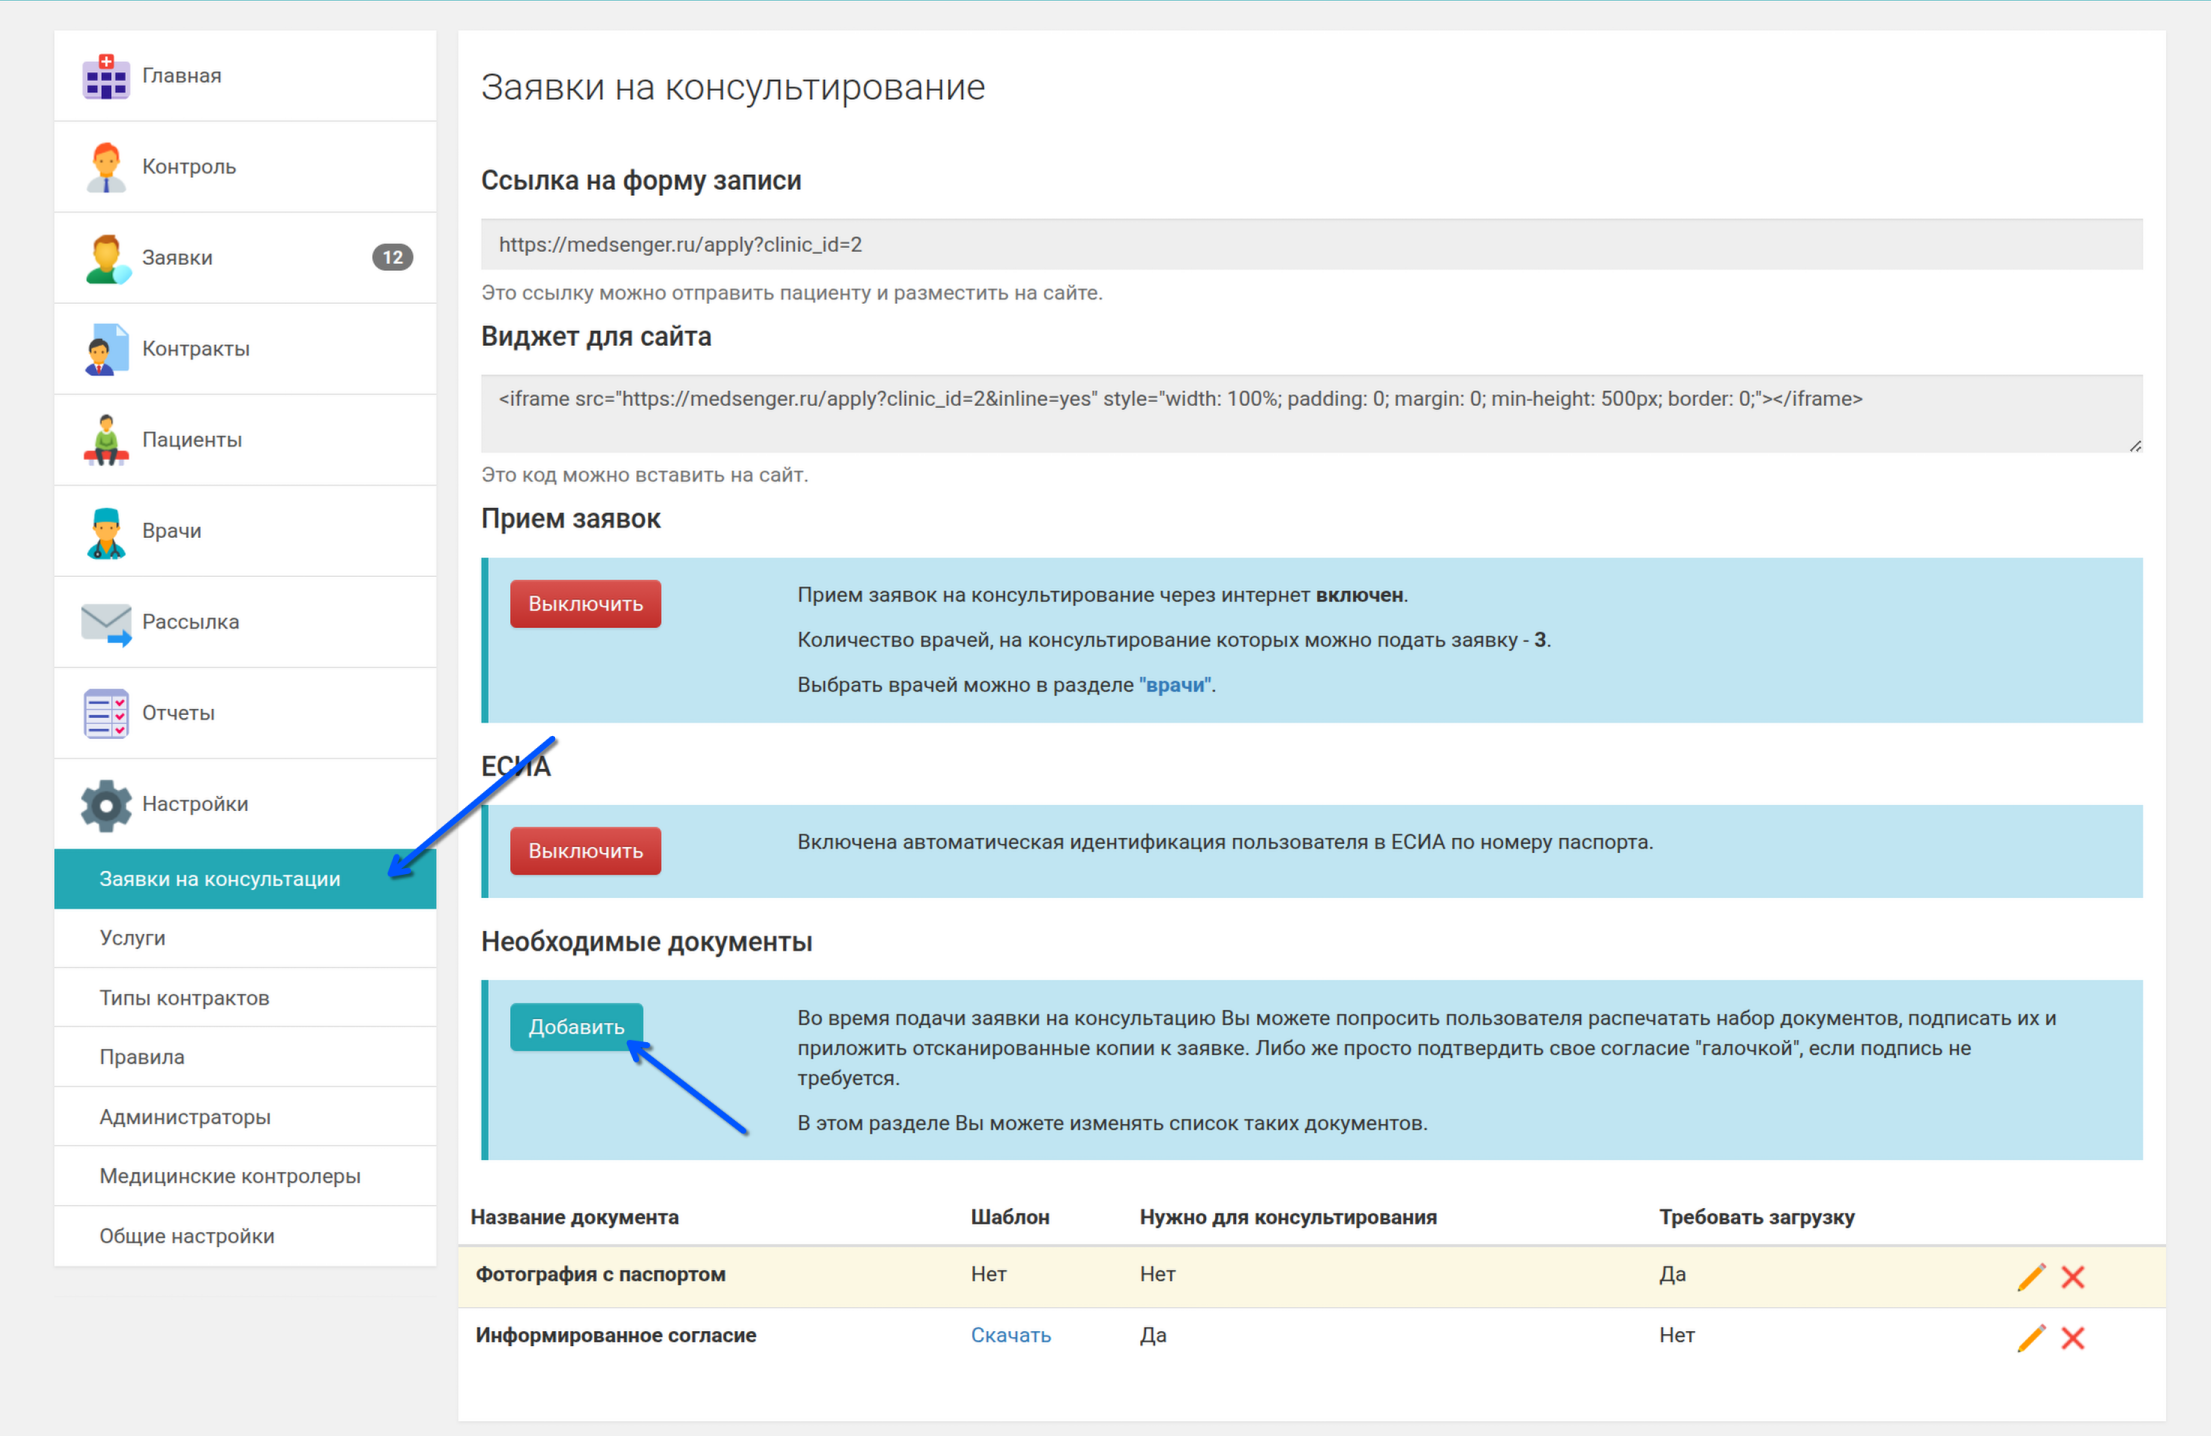This screenshot has height=1436, width=2211.
Task: Edit Информированное согласие with pencil icon
Action: click(2031, 1337)
